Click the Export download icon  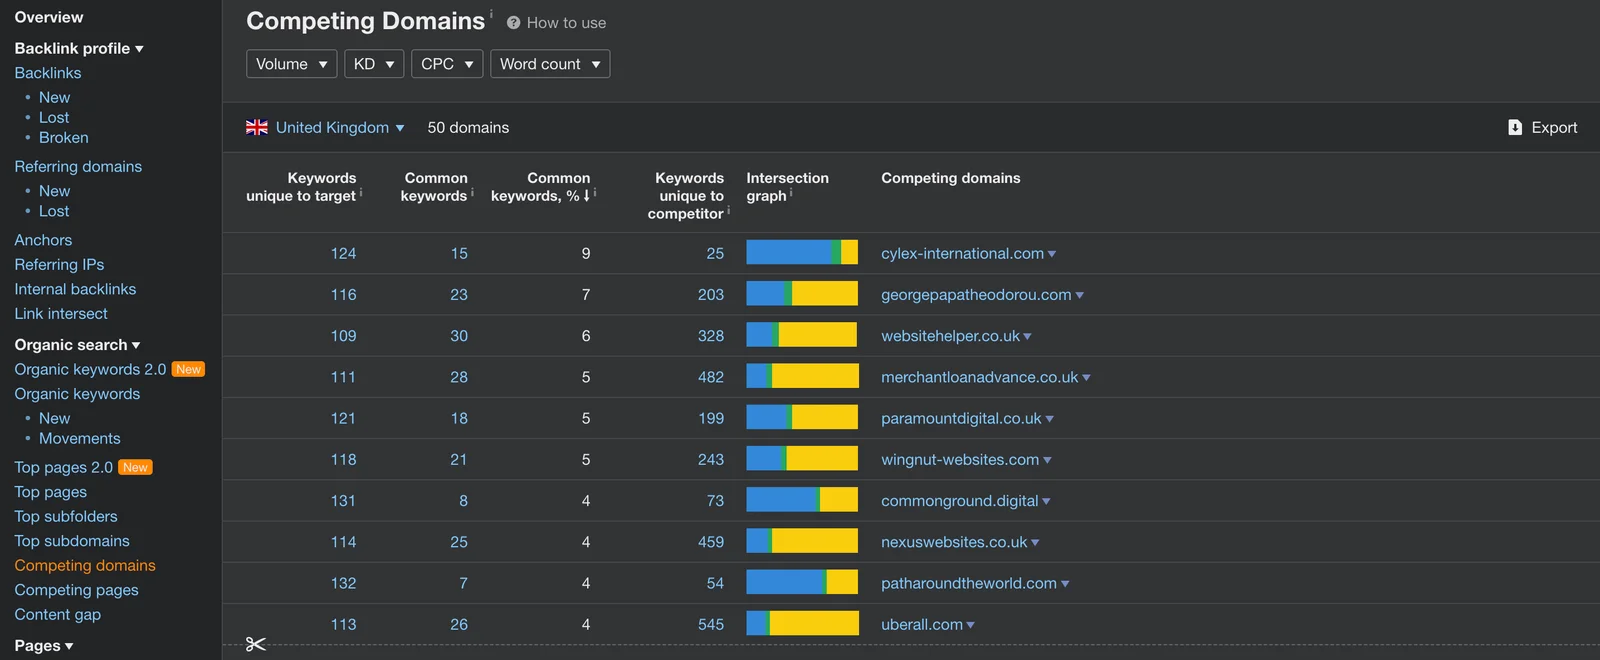coord(1515,128)
